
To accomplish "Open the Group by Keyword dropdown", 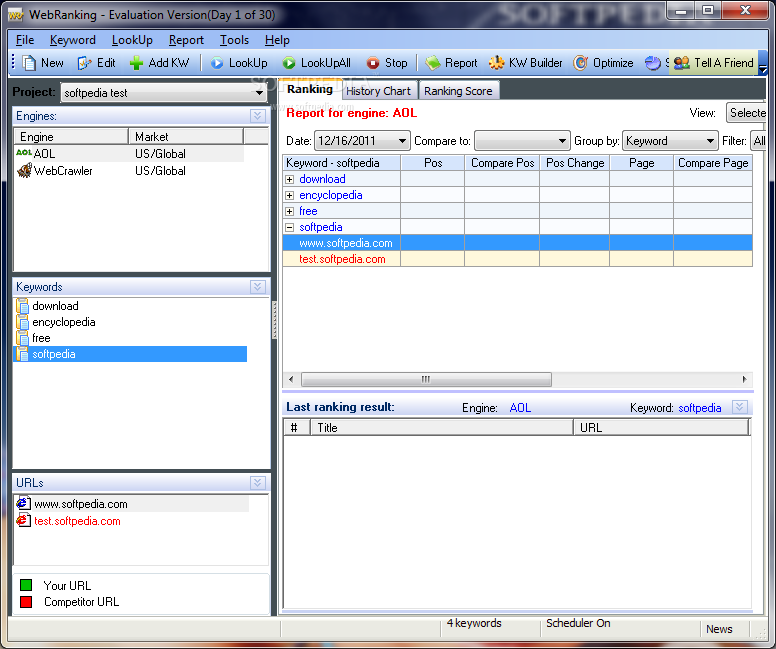I will point(710,141).
